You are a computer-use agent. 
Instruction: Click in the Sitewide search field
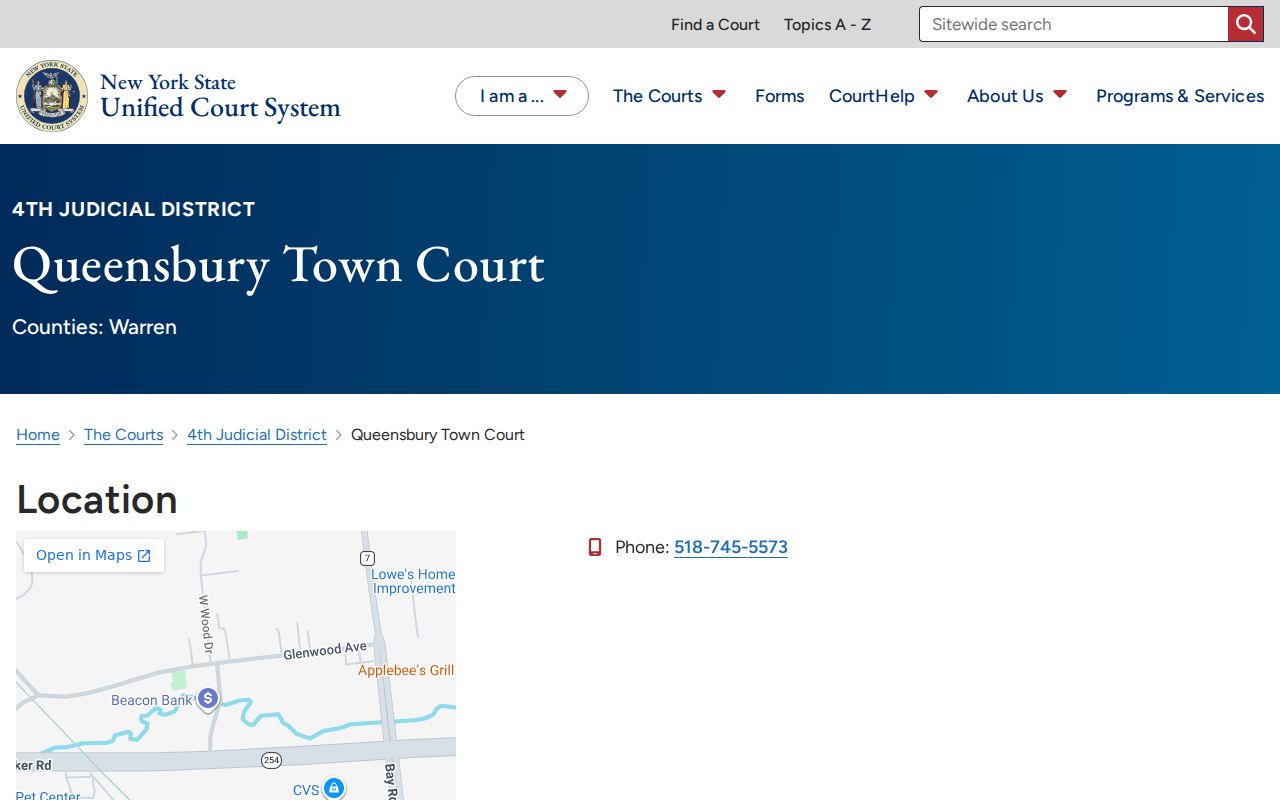[x=1073, y=24]
